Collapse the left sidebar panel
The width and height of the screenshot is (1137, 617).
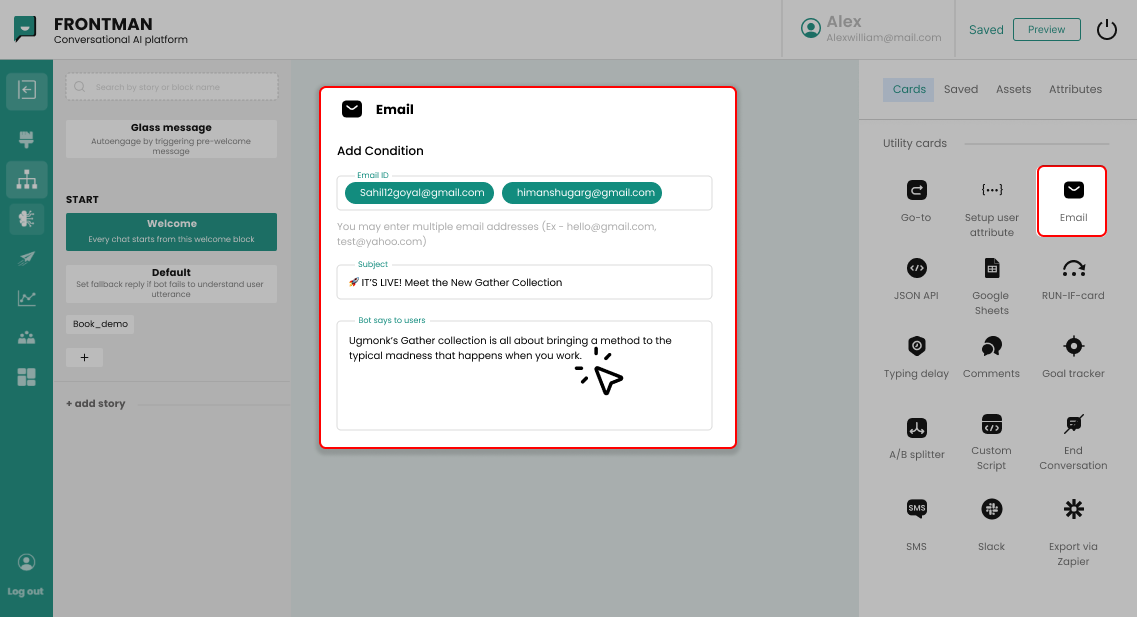(x=27, y=91)
